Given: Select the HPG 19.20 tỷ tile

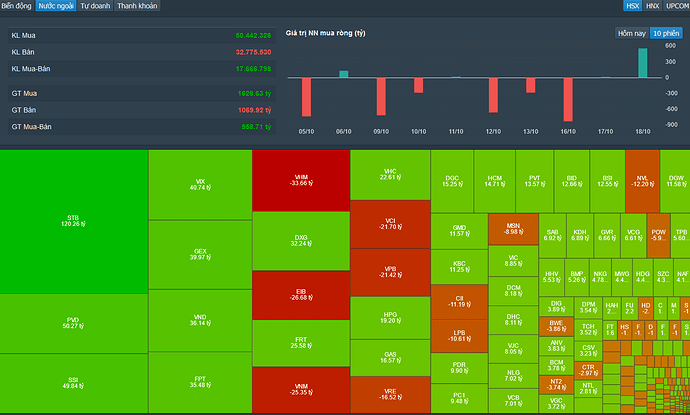Looking at the screenshot, I should pyautogui.click(x=390, y=318).
